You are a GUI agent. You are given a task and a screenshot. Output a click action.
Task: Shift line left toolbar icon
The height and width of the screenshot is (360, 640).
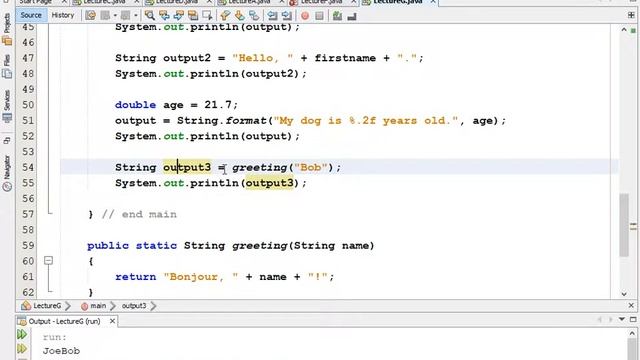pyautogui.click(x=272, y=16)
